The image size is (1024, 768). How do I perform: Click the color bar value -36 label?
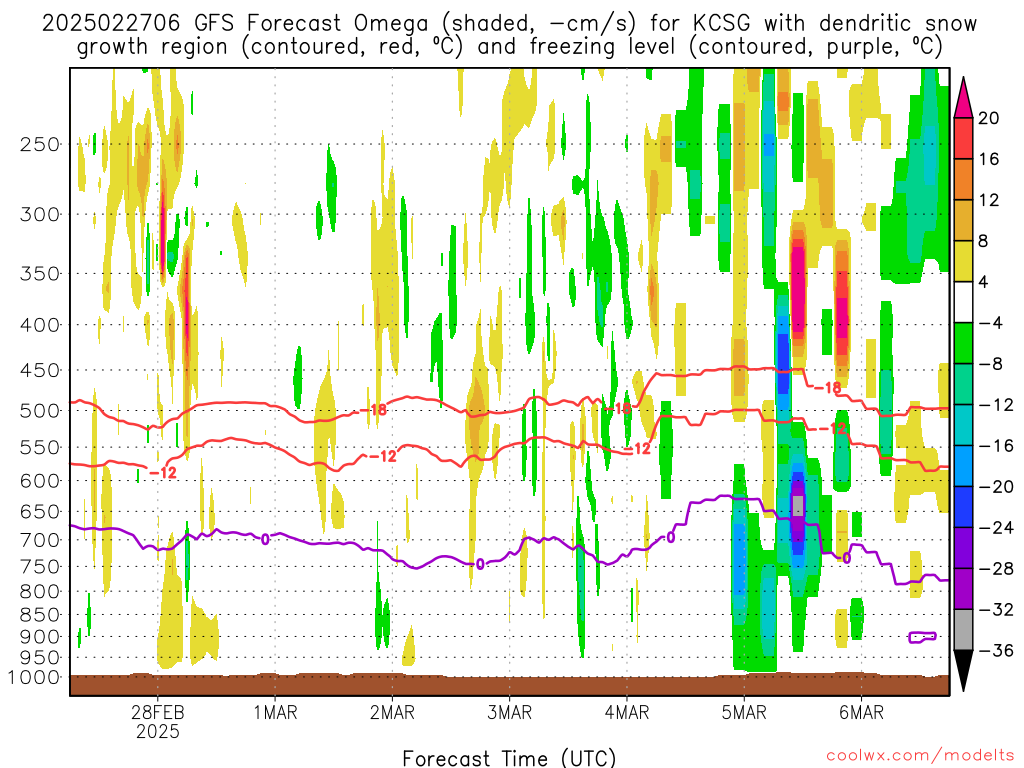coord(996,650)
